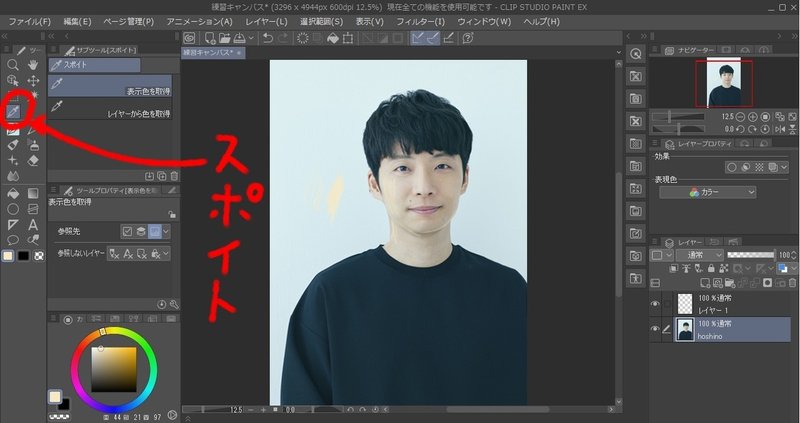The image size is (800, 423).
Task: Toggle tool property lock icon
Action: [172, 214]
